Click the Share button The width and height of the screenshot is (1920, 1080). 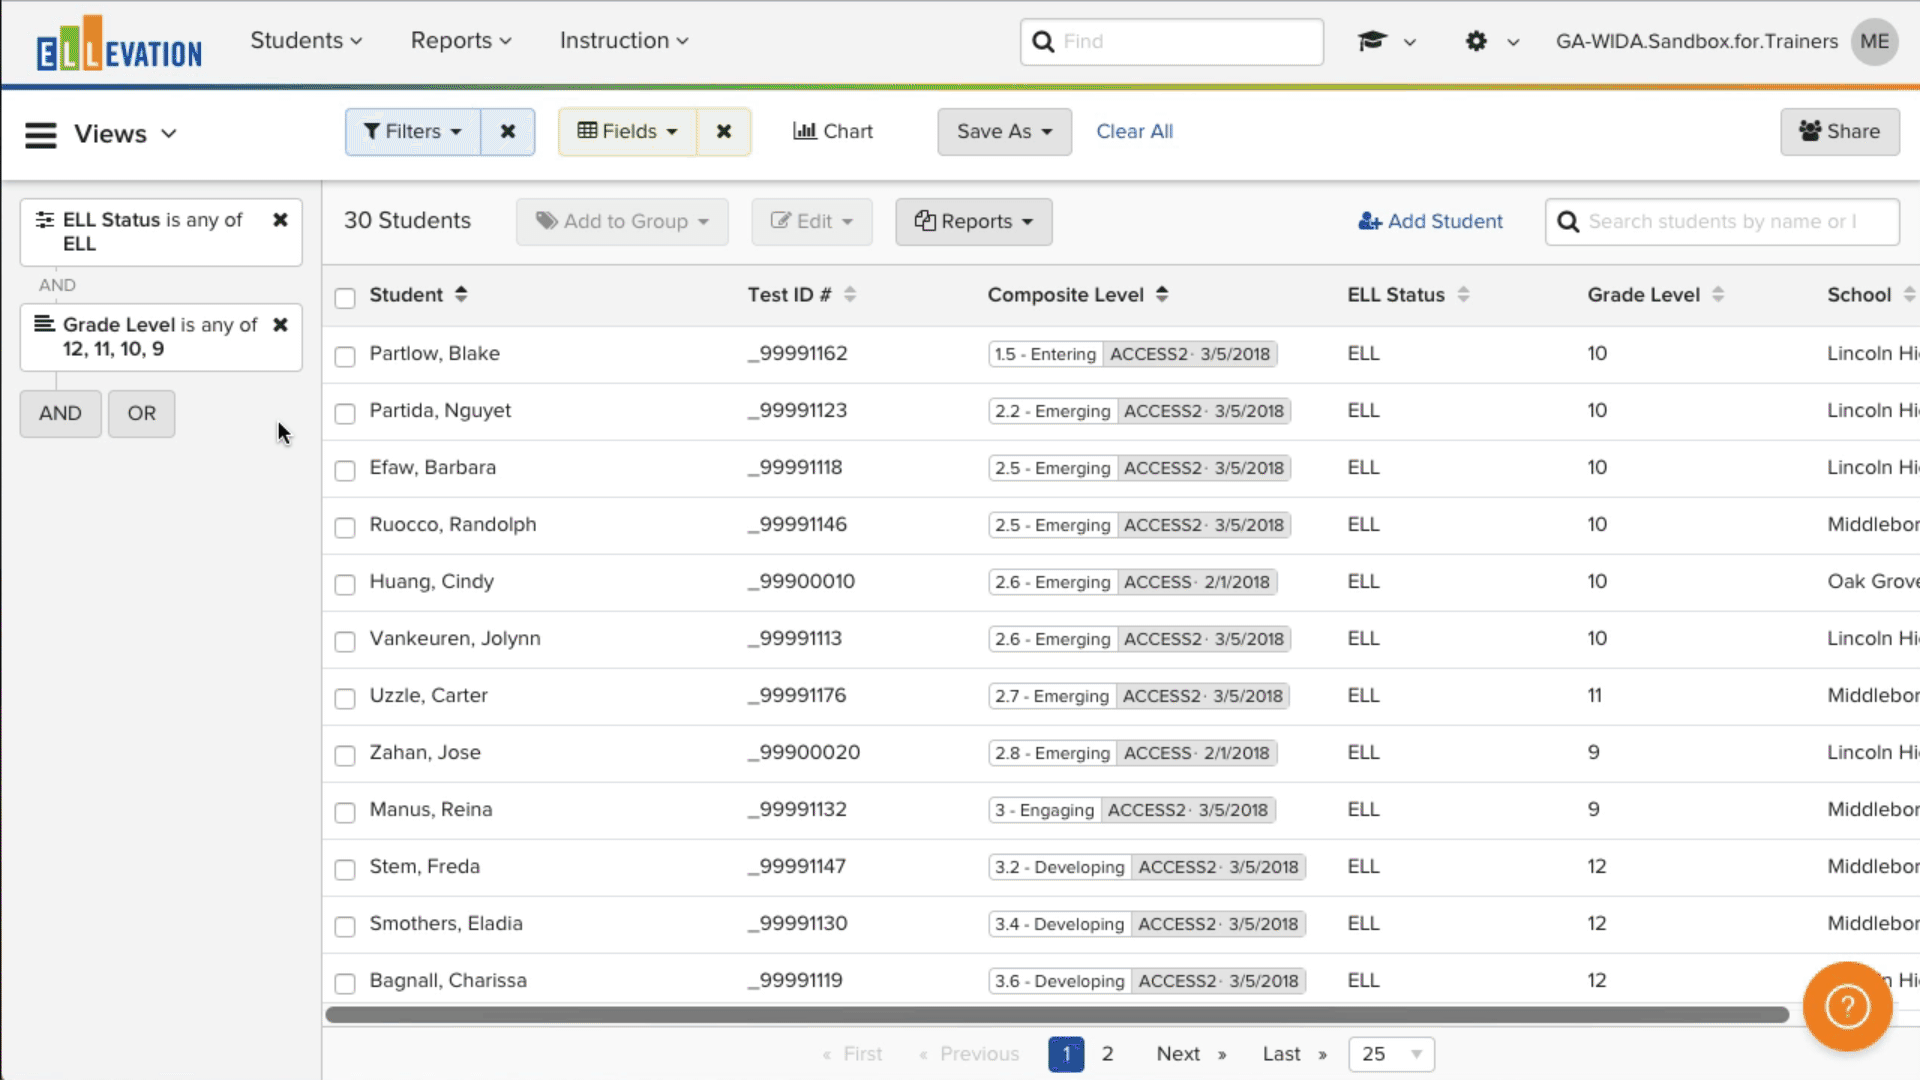click(x=1840, y=132)
